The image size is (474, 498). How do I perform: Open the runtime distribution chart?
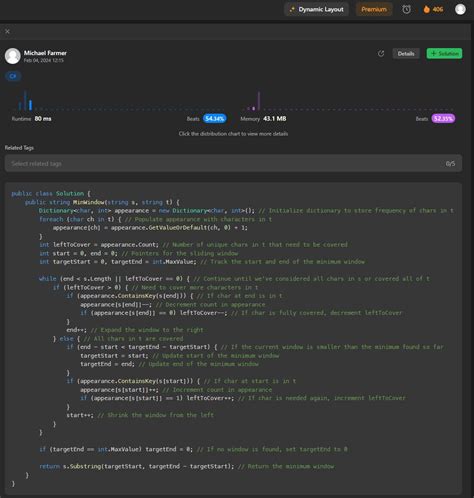coord(120,100)
